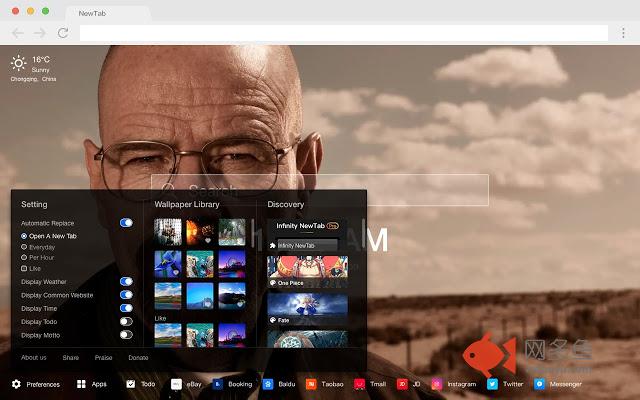
Task: Select the fire explosion wallpaper thumbnail
Action: click(200, 232)
